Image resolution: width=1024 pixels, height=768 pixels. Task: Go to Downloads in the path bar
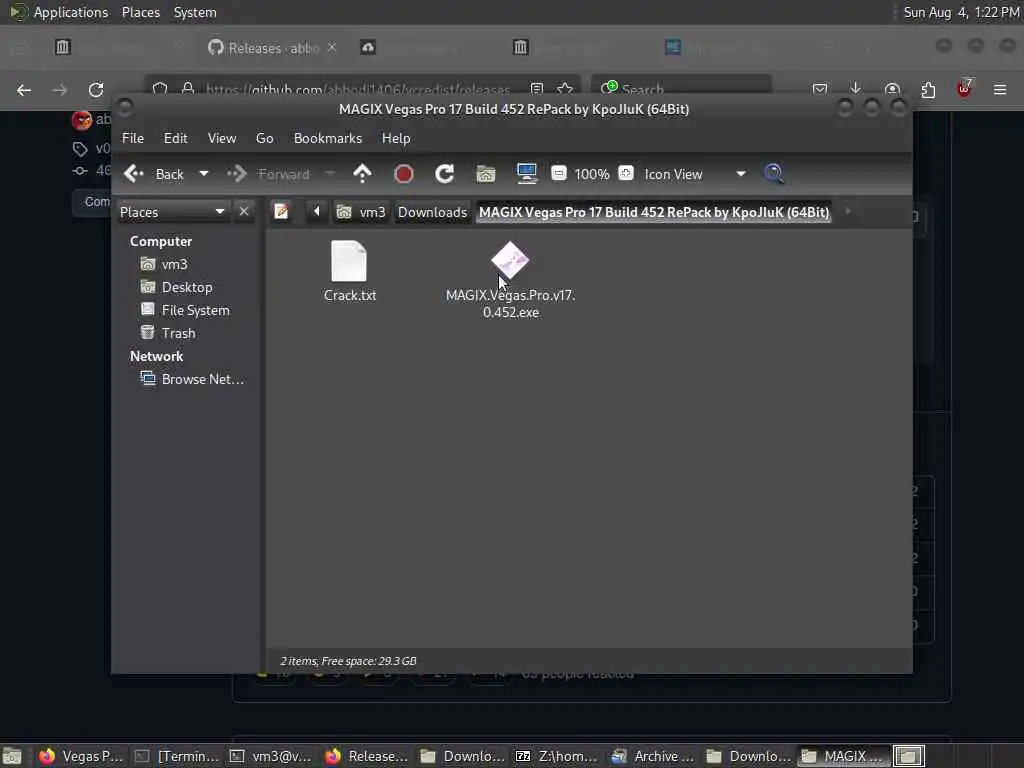432,212
